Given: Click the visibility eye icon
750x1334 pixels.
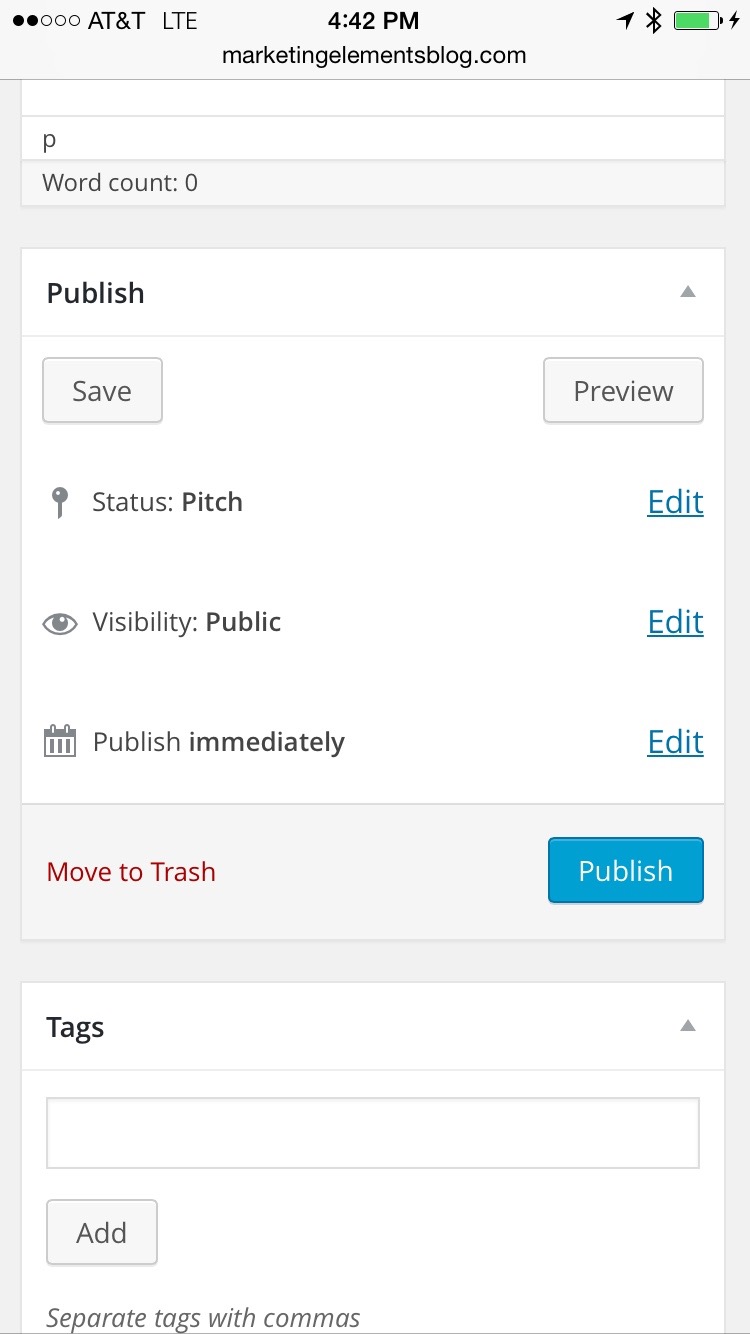Looking at the screenshot, I should click(60, 624).
